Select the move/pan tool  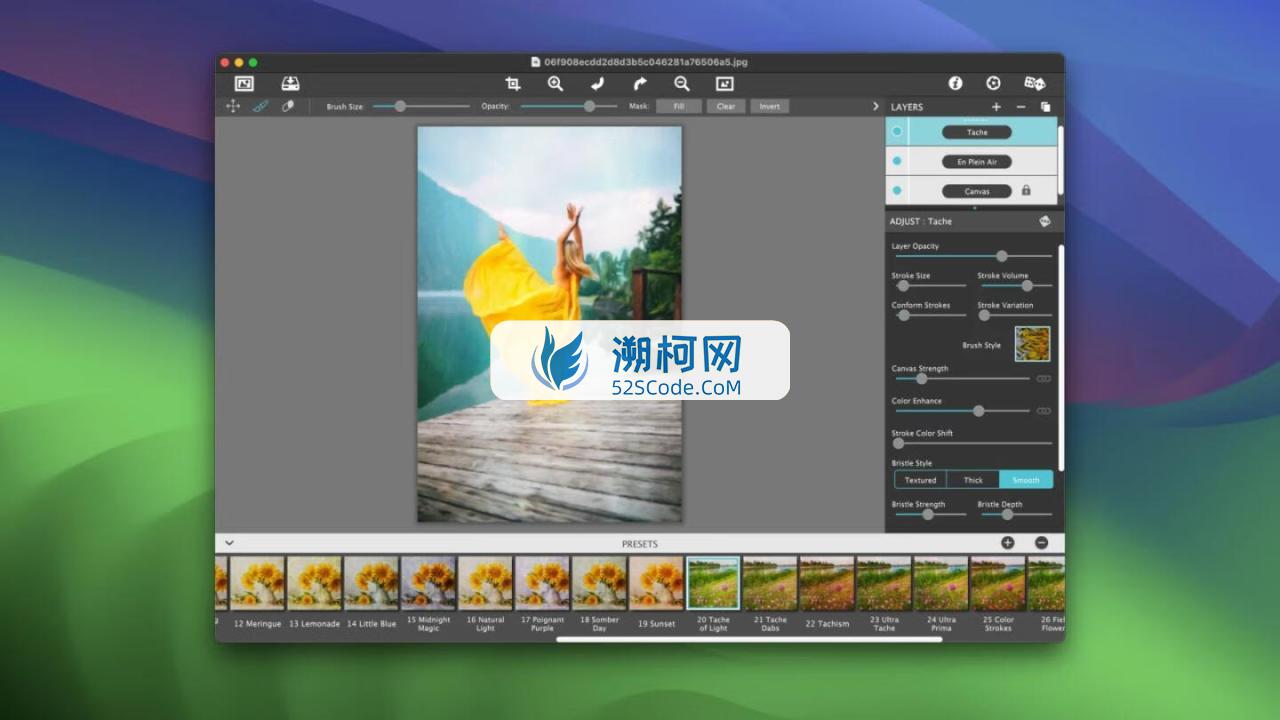[233, 106]
